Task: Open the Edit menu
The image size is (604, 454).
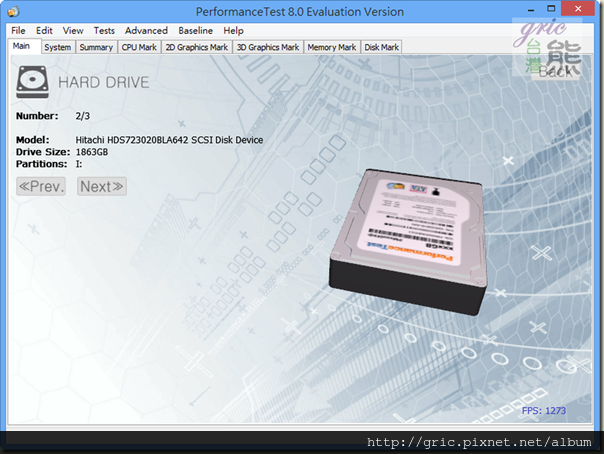Action: pyautogui.click(x=44, y=30)
